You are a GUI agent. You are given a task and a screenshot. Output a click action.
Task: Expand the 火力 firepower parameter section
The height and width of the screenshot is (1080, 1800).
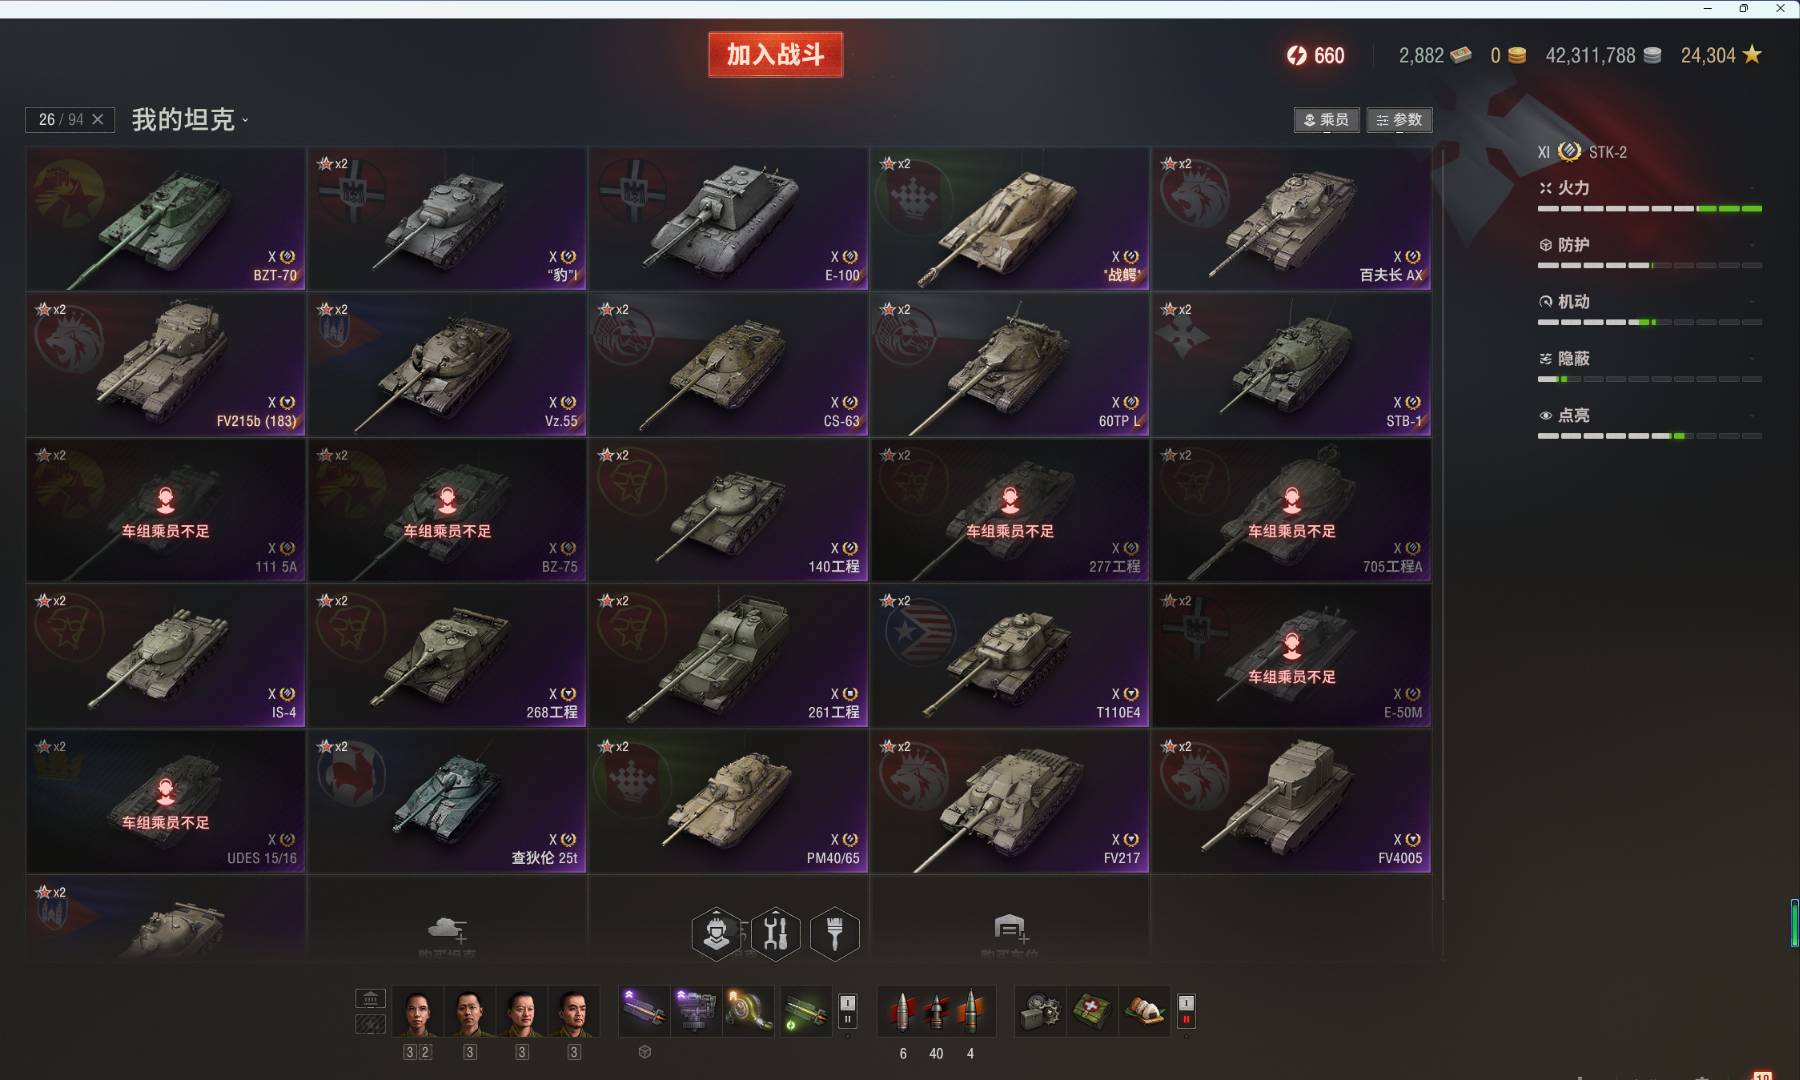coord(1650,188)
